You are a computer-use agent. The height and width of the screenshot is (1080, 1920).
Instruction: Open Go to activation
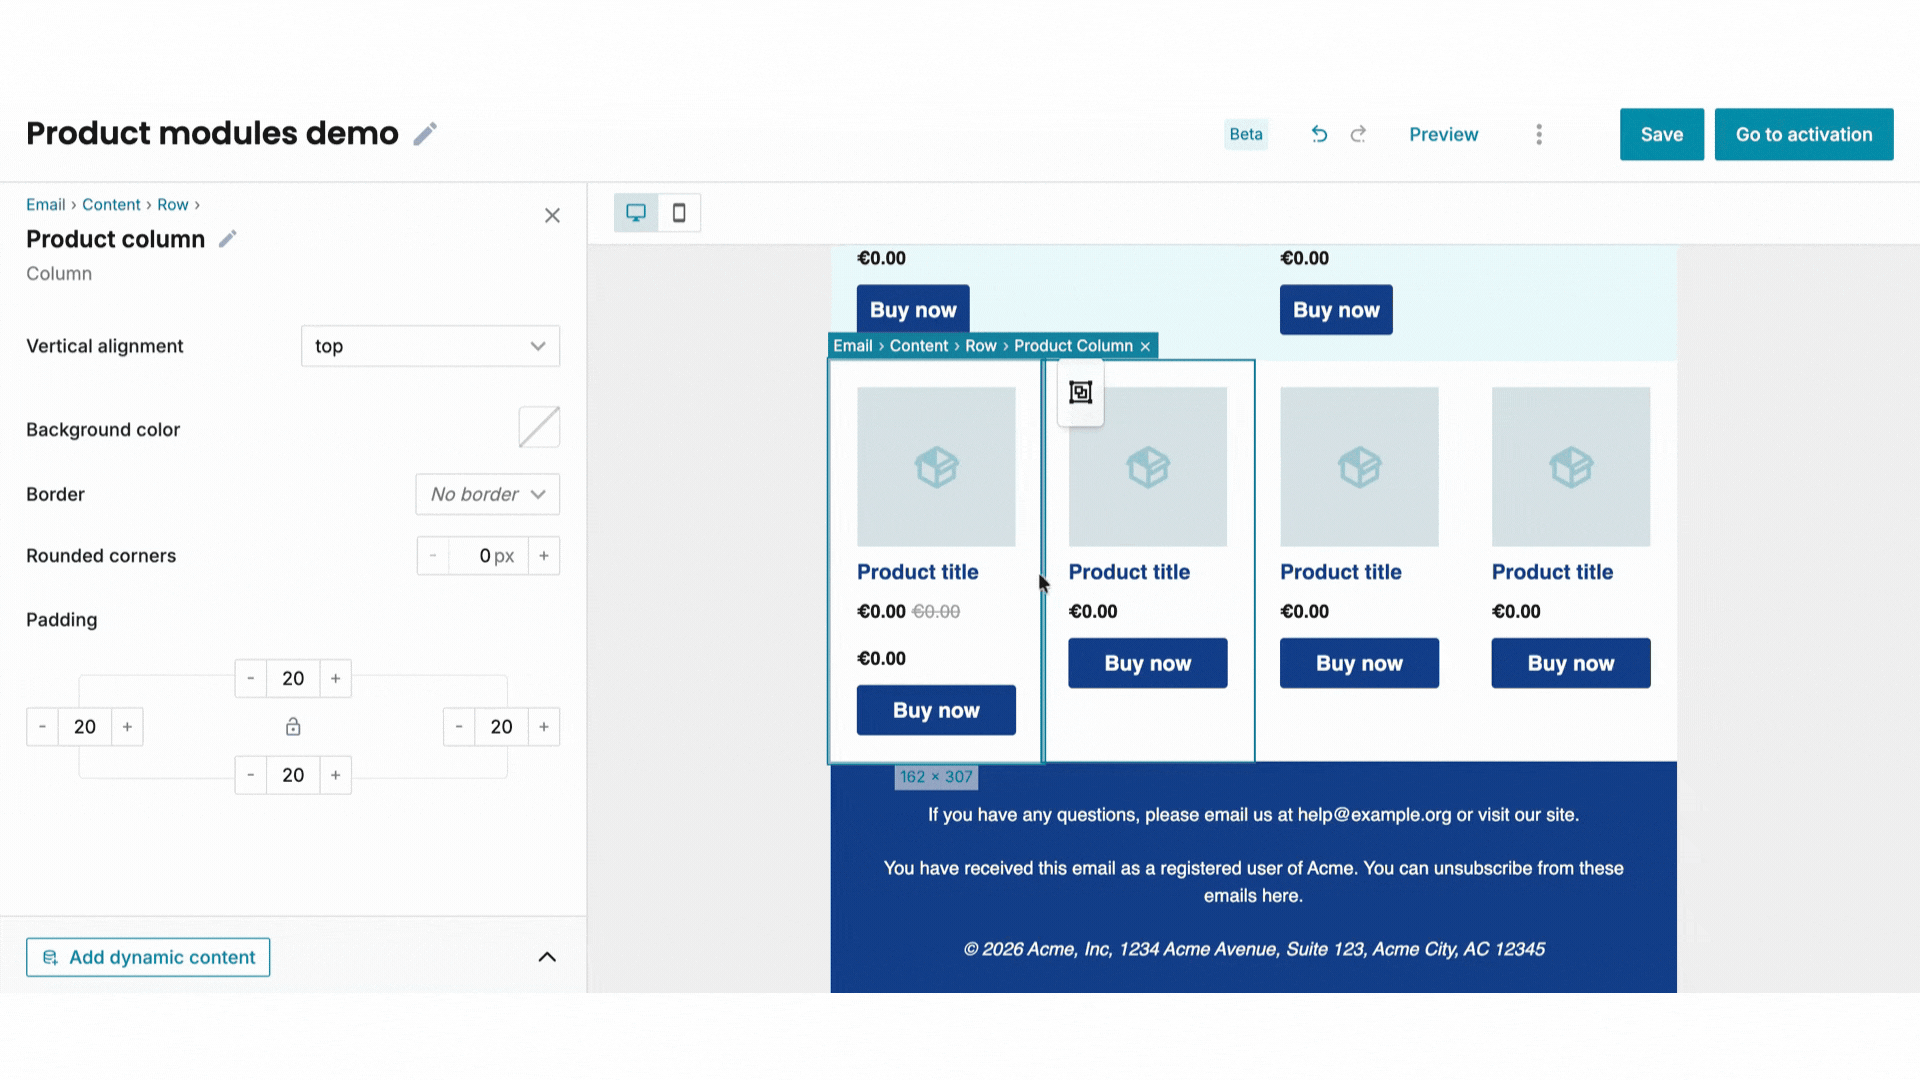[1803, 134]
